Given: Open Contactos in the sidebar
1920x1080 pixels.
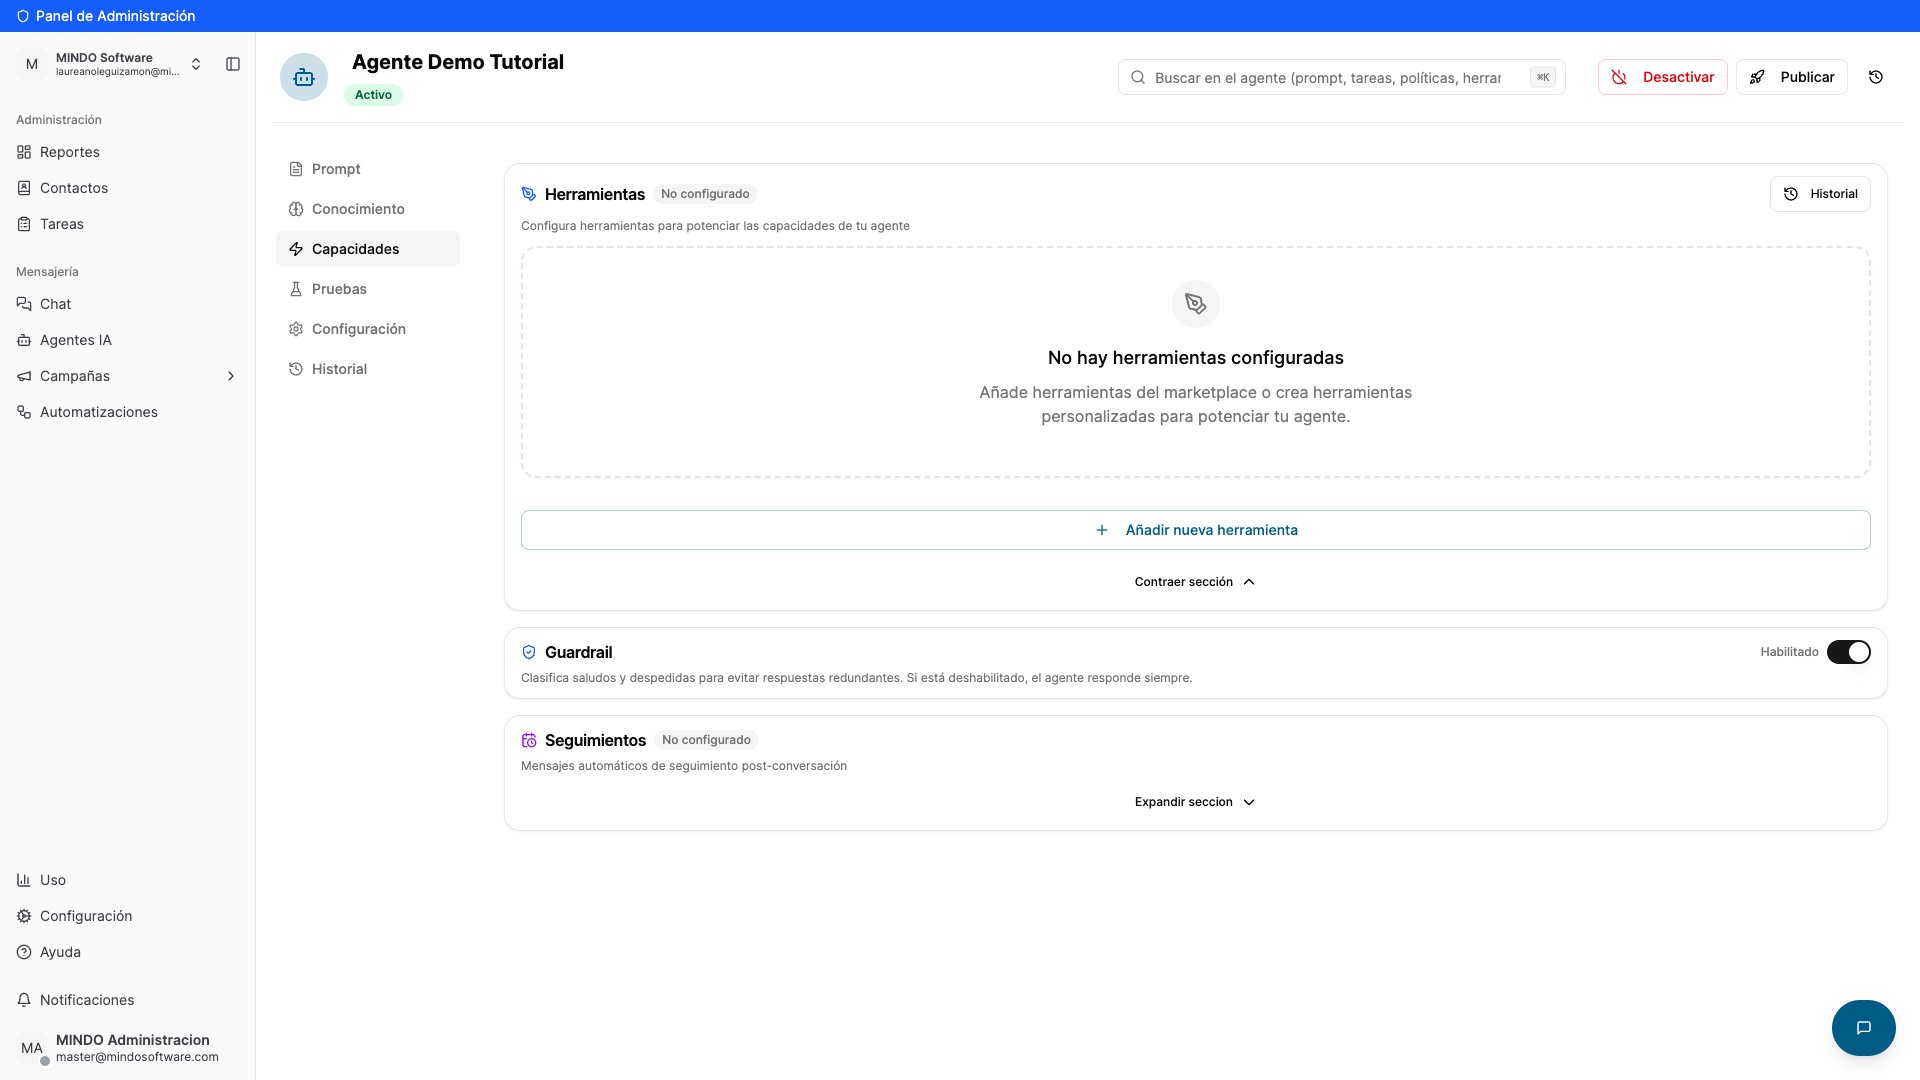Looking at the screenshot, I should coord(128,188).
